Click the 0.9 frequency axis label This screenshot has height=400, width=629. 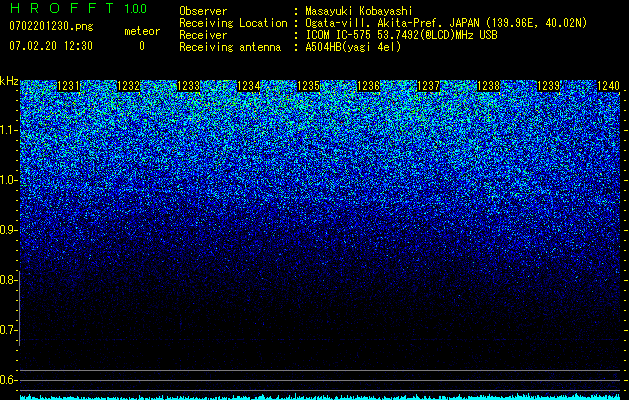[x=8, y=230]
